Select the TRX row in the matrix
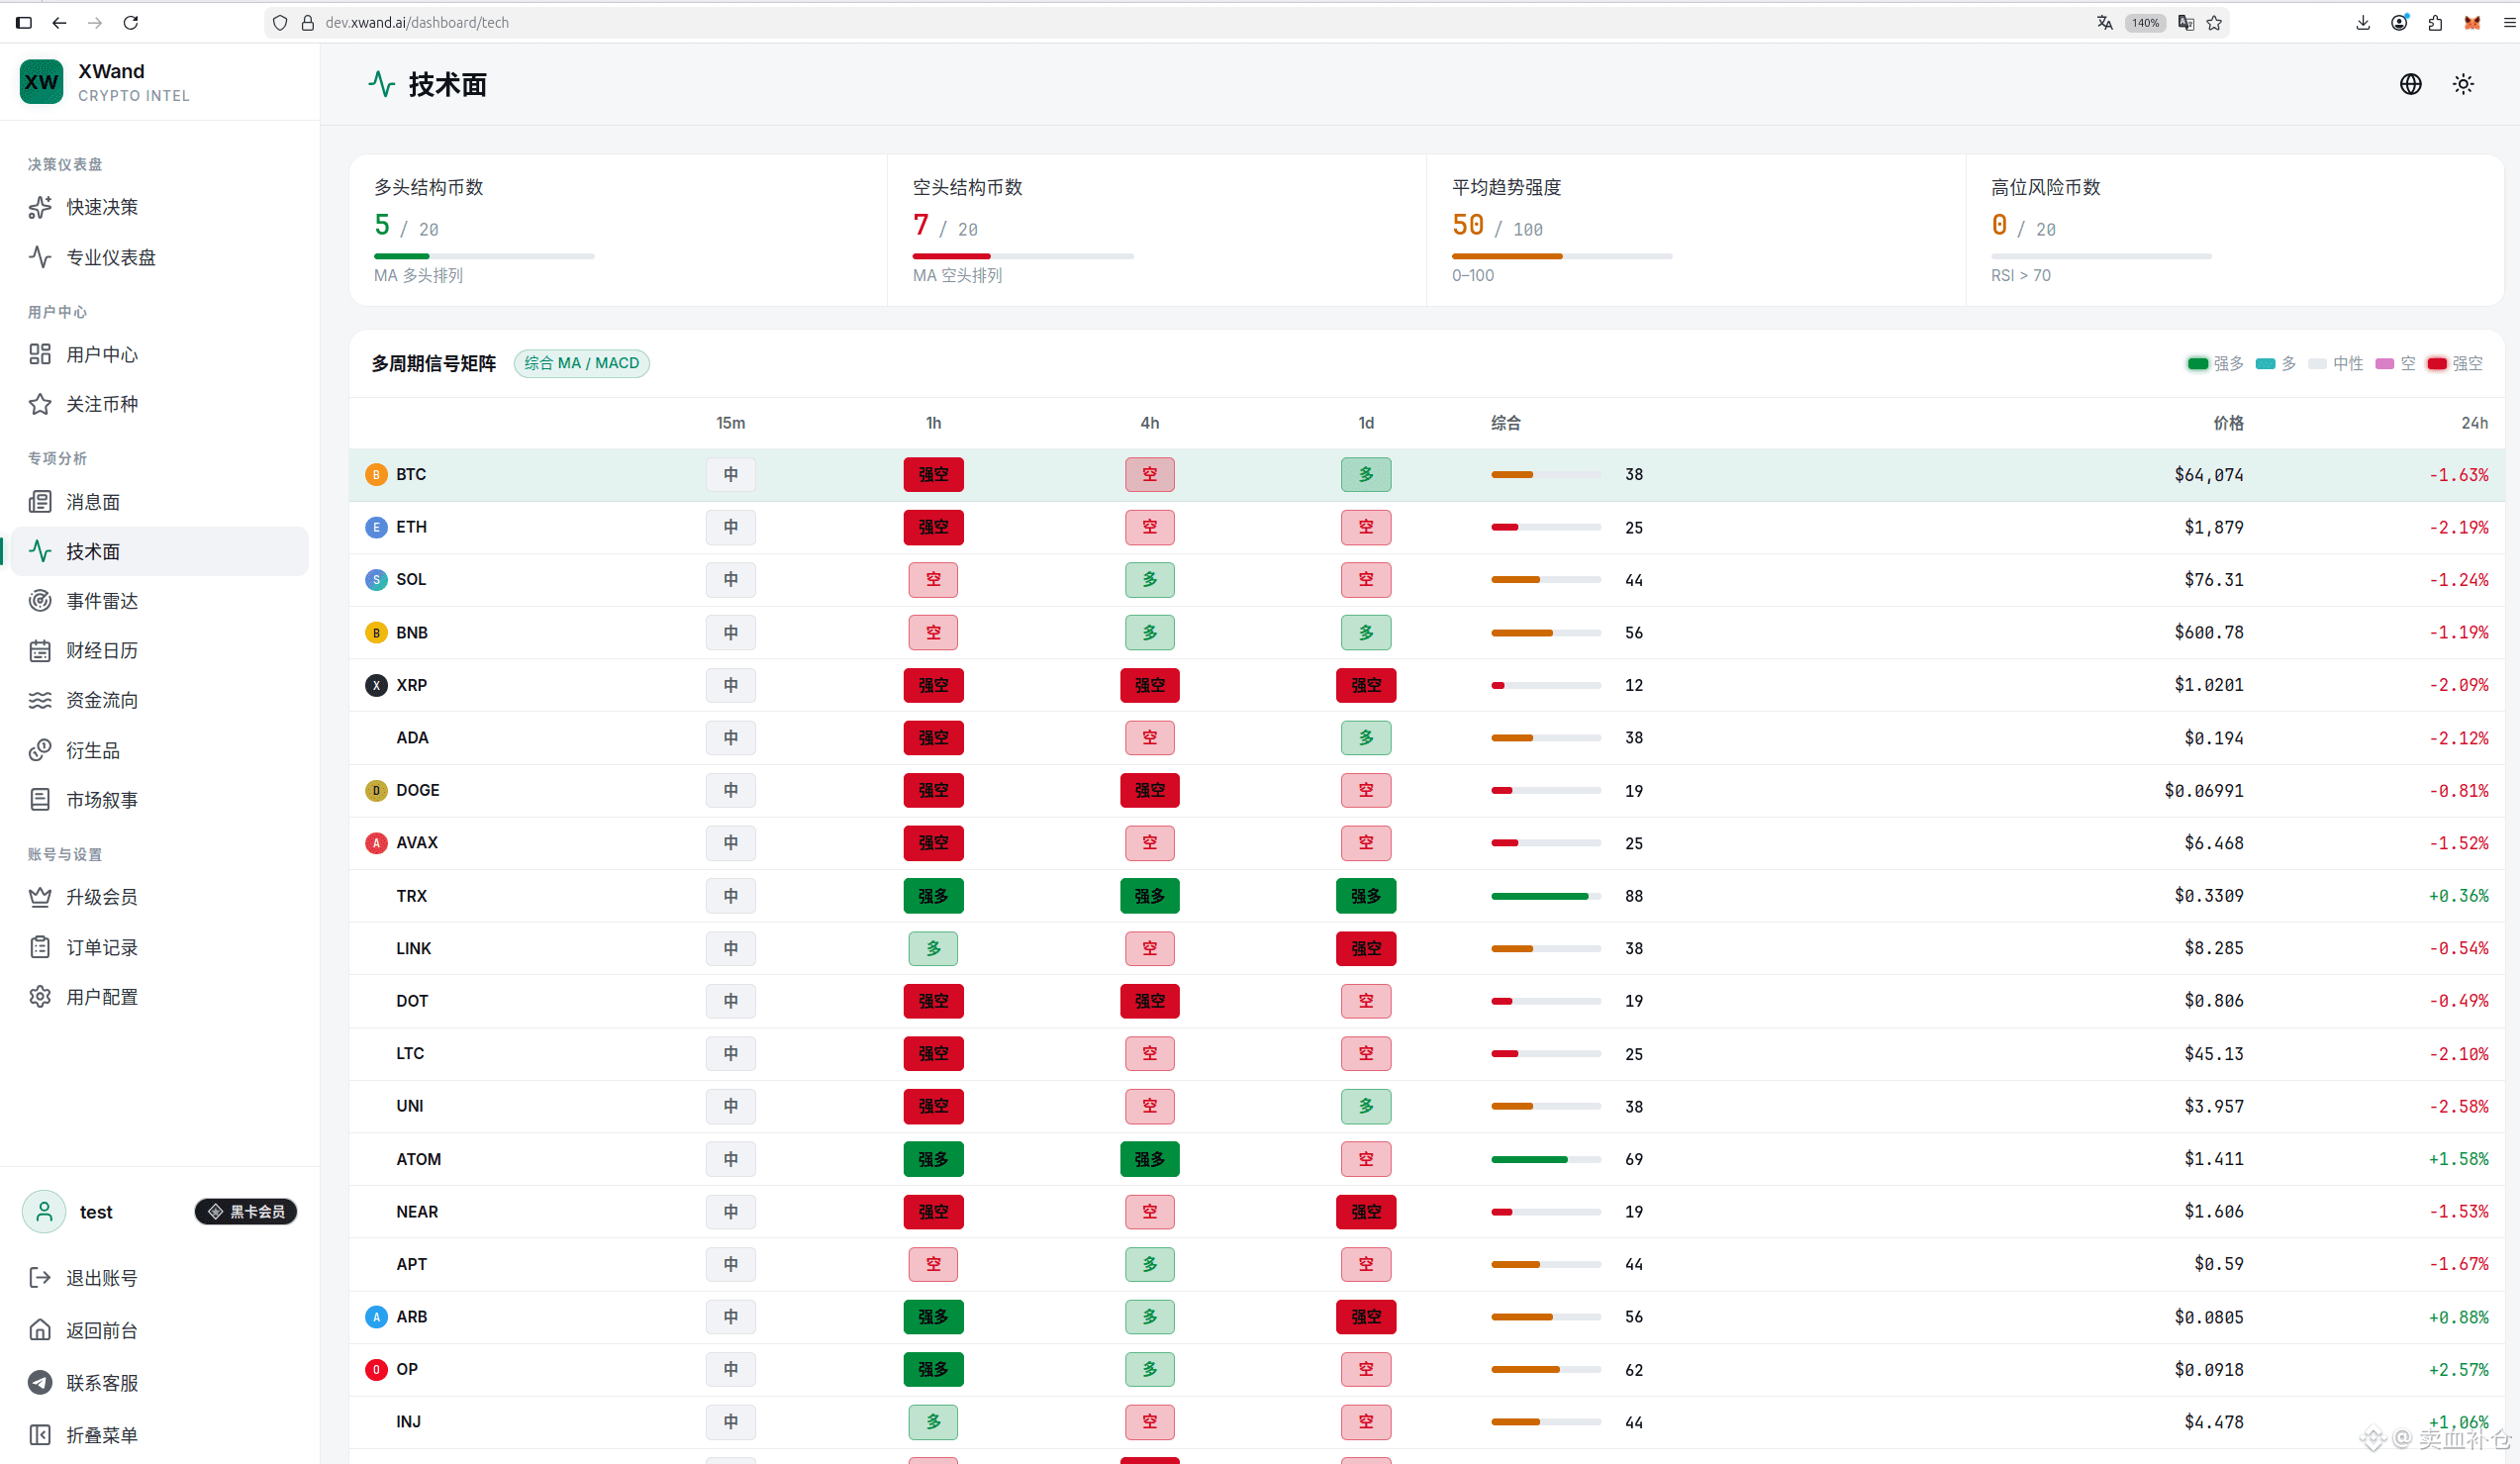The width and height of the screenshot is (2520, 1464). [x=1427, y=896]
